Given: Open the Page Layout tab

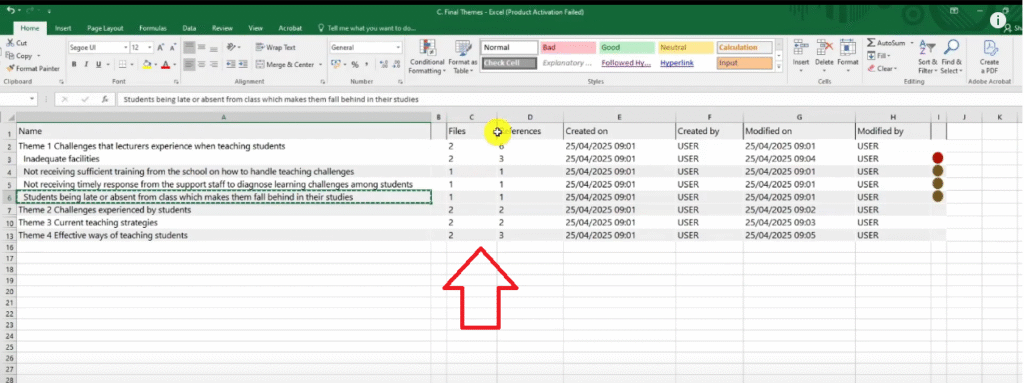Looking at the screenshot, I should tap(105, 28).
